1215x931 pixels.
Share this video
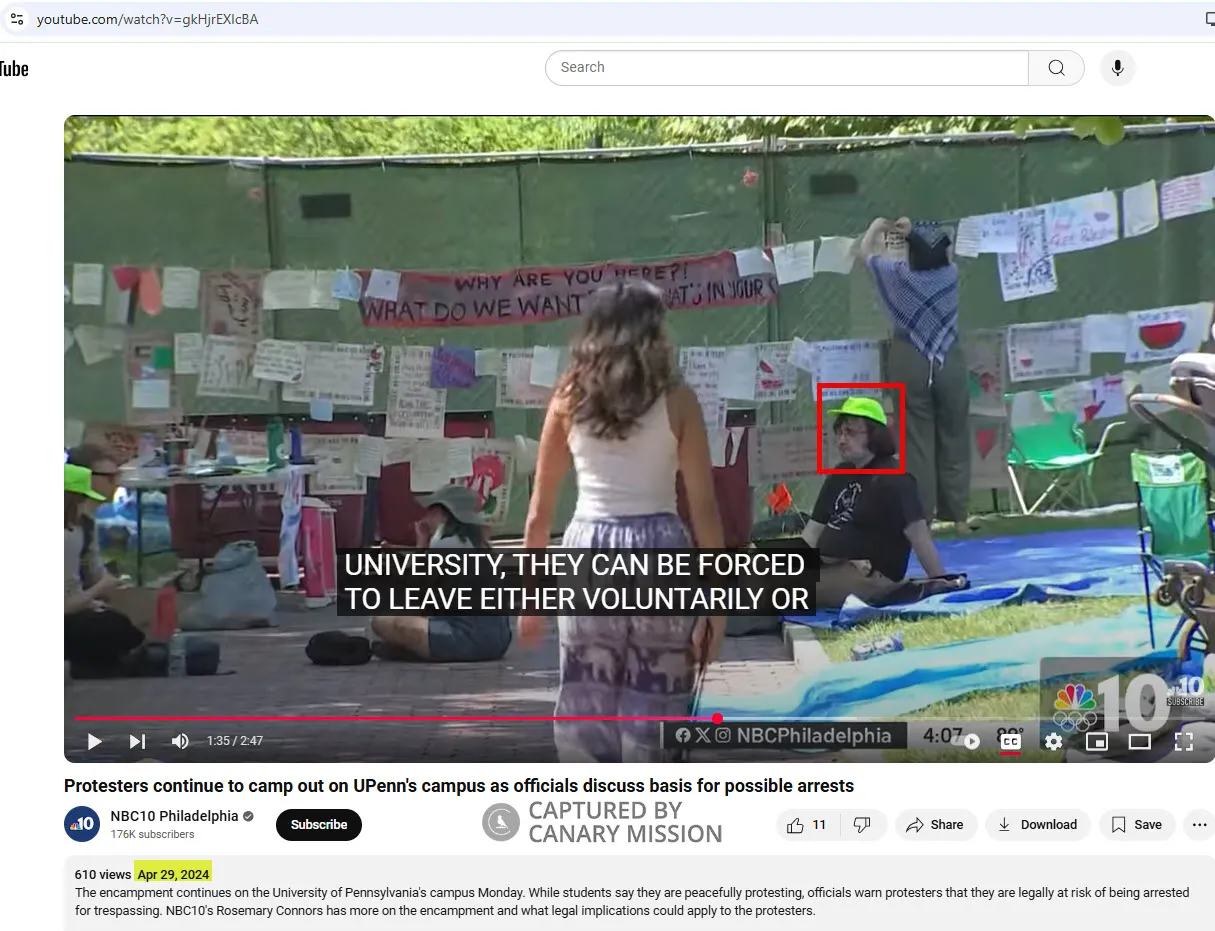click(935, 825)
